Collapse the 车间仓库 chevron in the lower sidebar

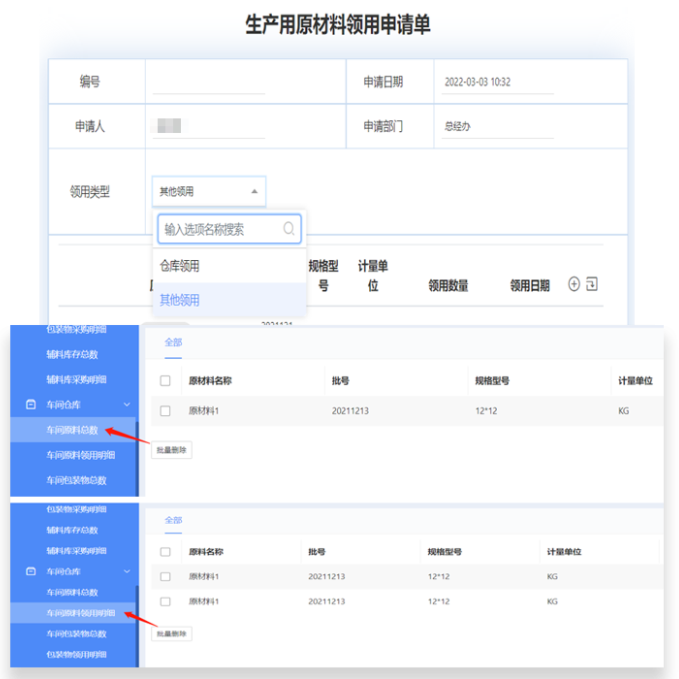[x=126, y=571]
